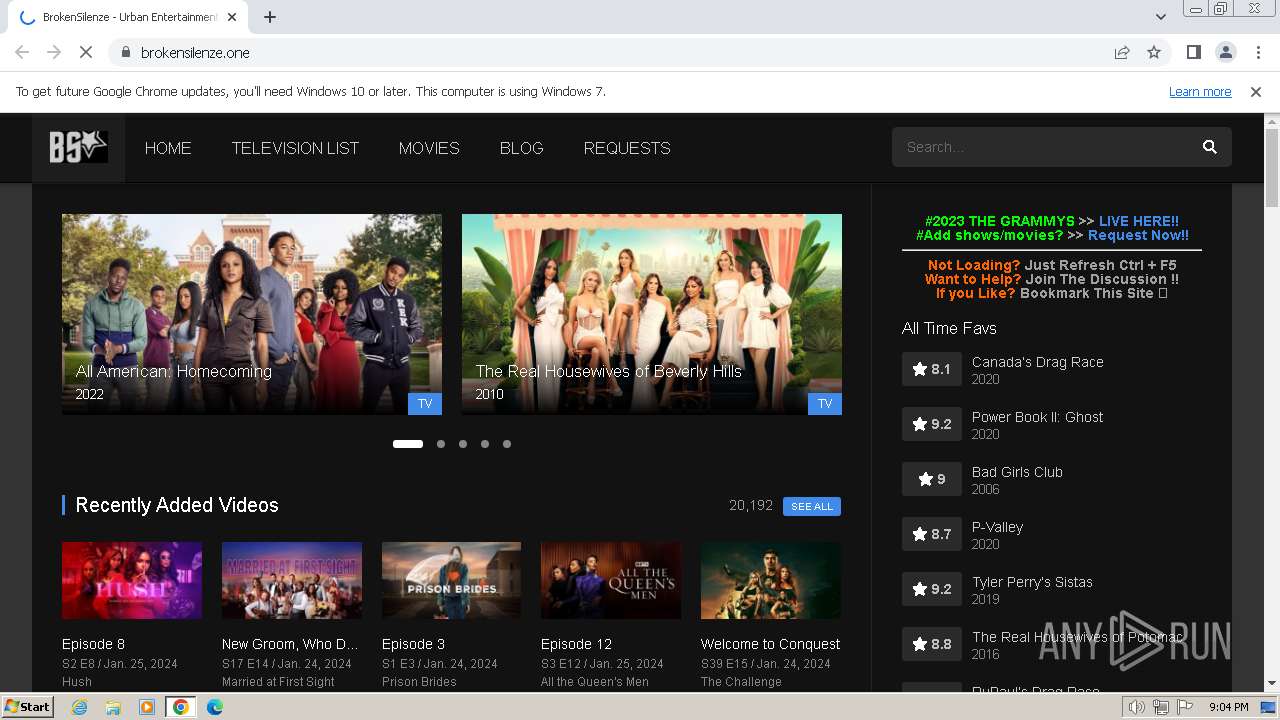Launch Internet Explorer from taskbar
Viewport: 1280px width, 720px height.
click(79, 707)
